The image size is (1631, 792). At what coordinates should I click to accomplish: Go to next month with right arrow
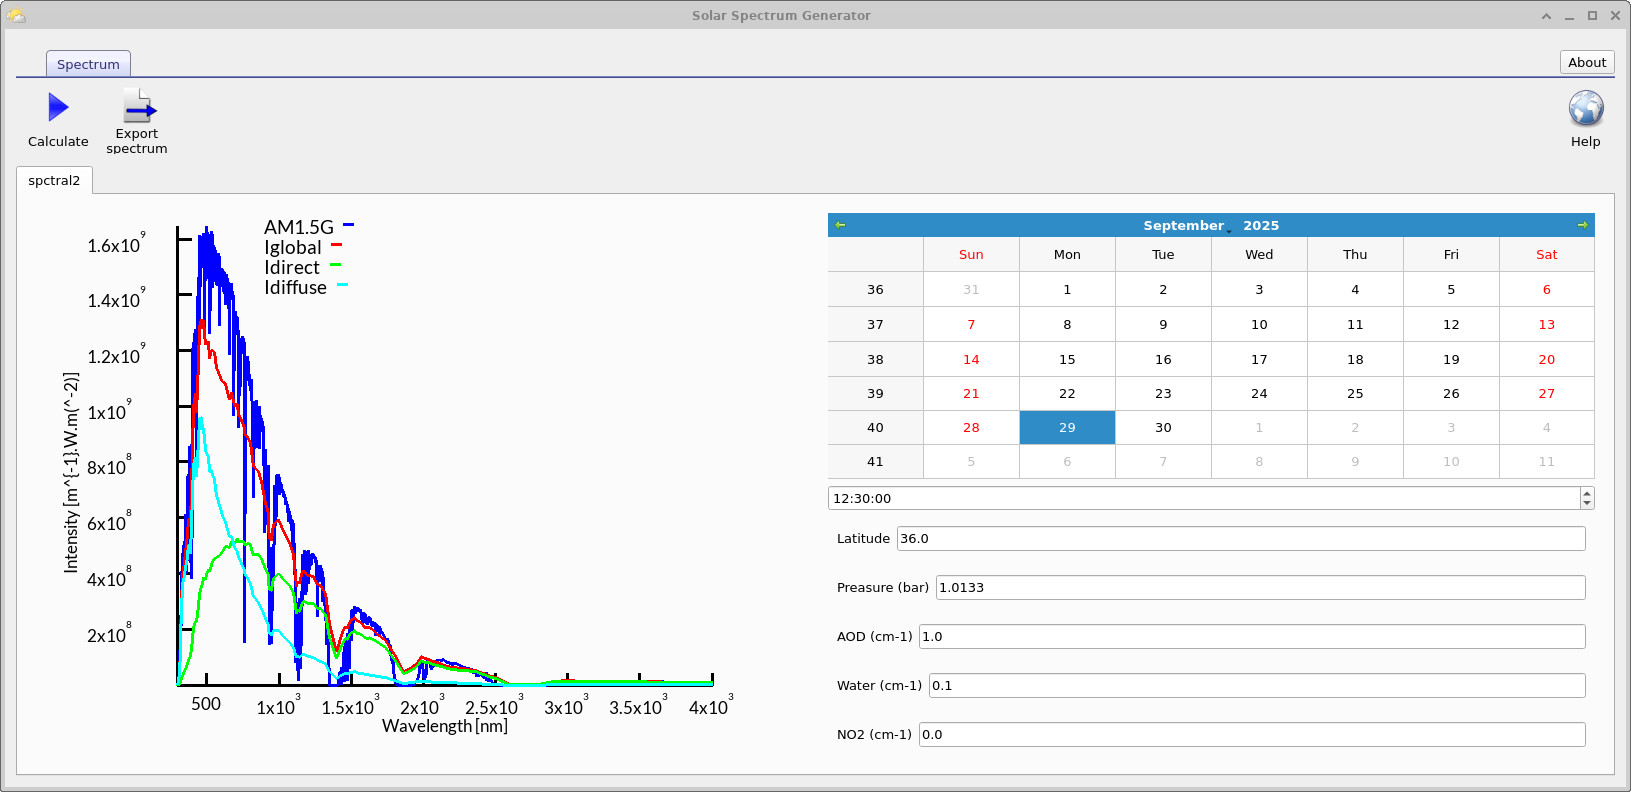point(1582,225)
